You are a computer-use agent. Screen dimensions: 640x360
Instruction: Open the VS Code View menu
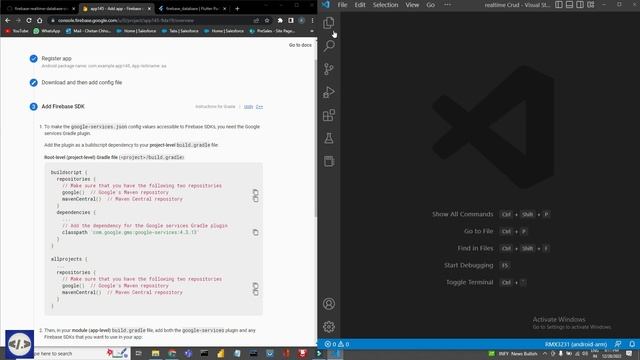click(412, 5)
